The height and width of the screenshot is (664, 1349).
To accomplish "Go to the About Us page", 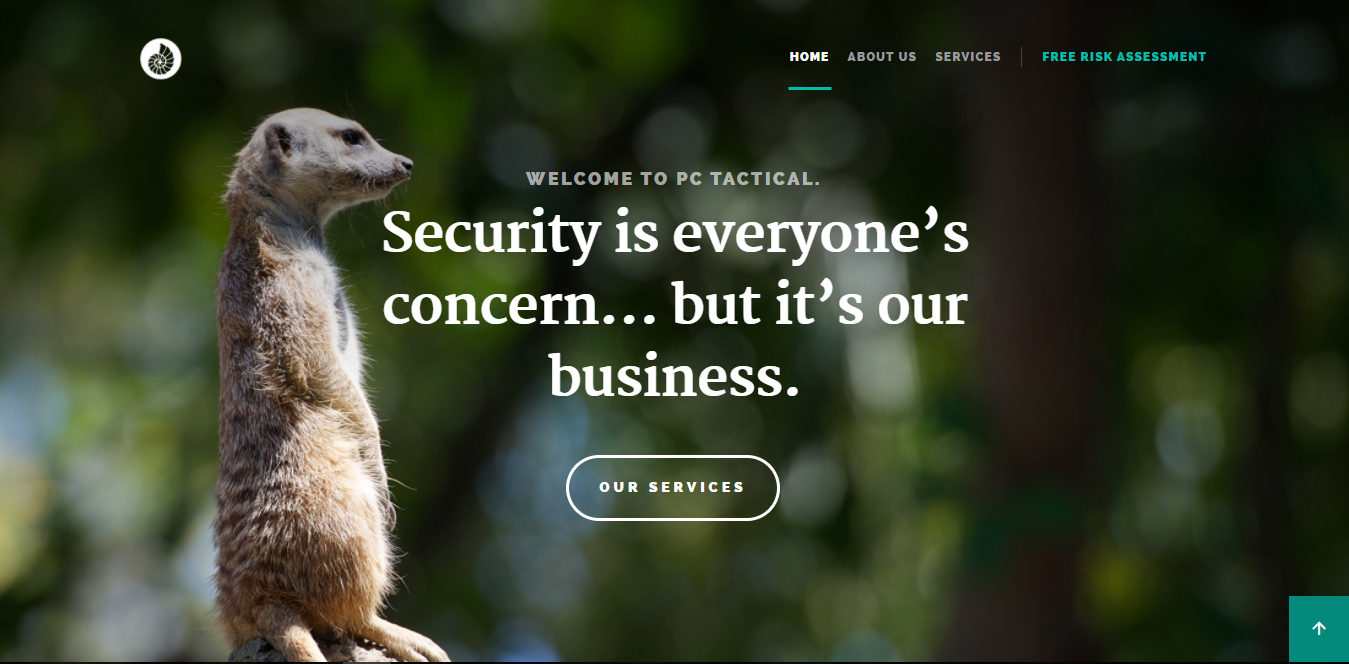I will pos(882,57).
